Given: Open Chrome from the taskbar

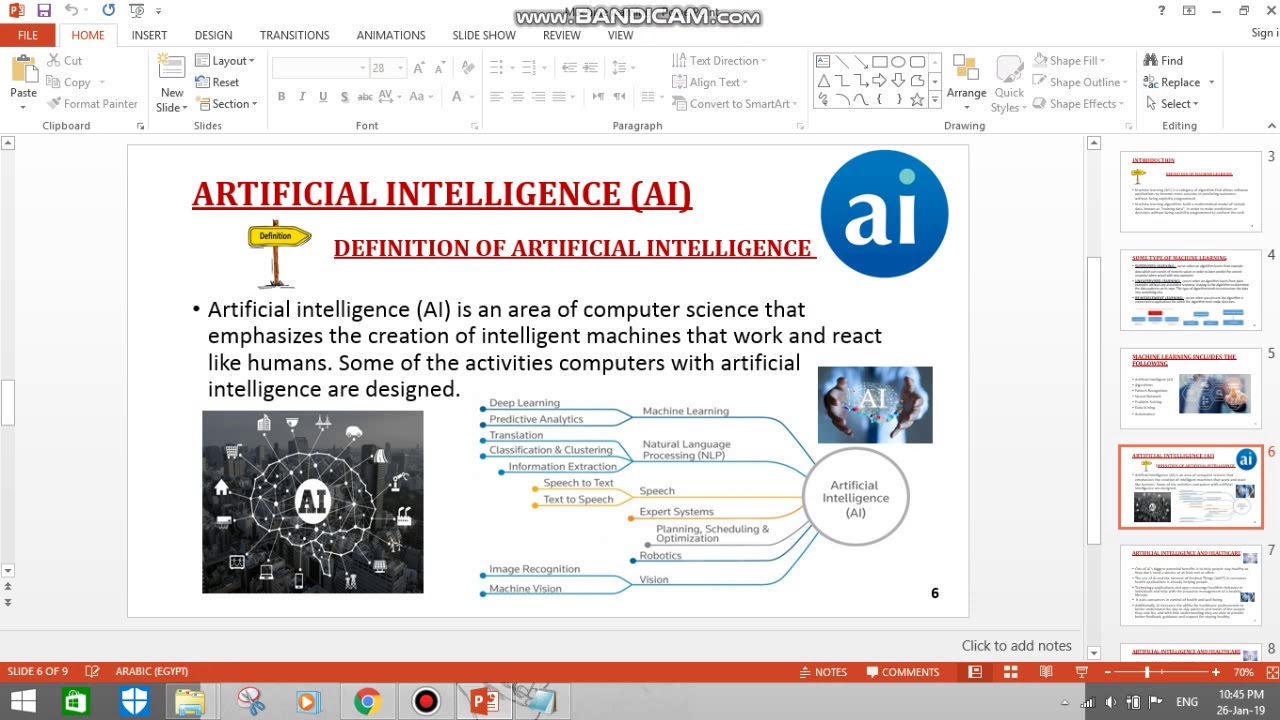Looking at the screenshot, I should tap(367, 702).
